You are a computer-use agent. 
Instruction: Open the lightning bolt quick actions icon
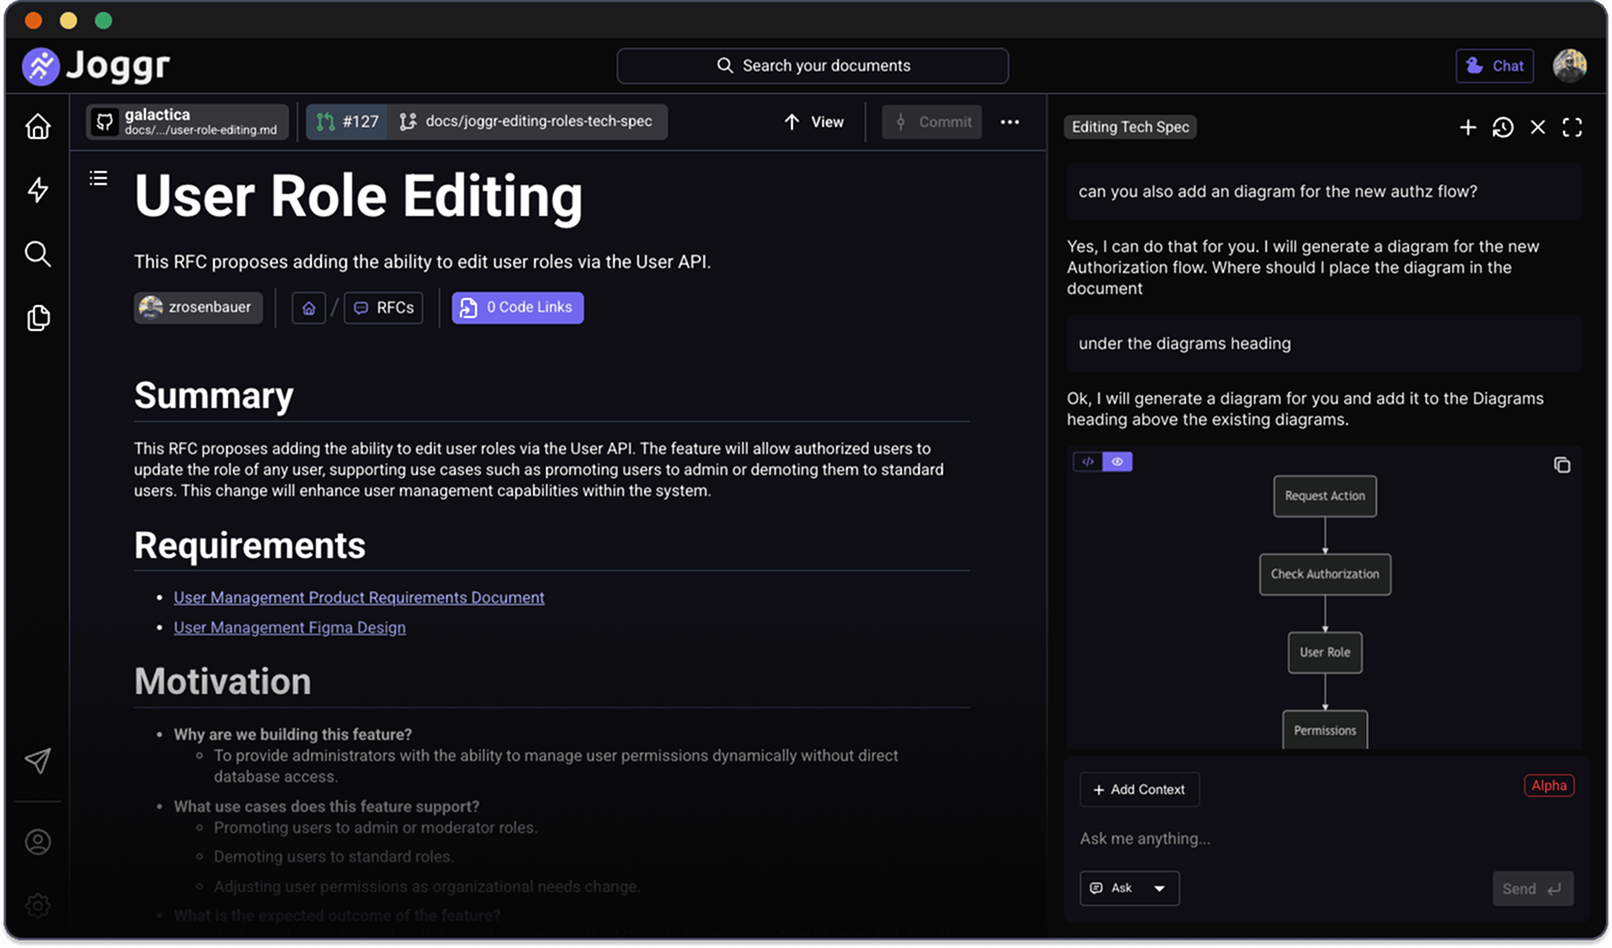pyautogui.click(x=38, y=190)
